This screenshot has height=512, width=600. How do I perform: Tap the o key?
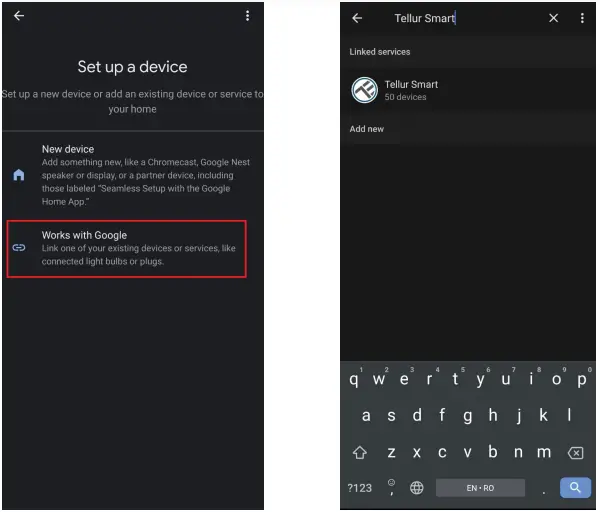(556, 379)
